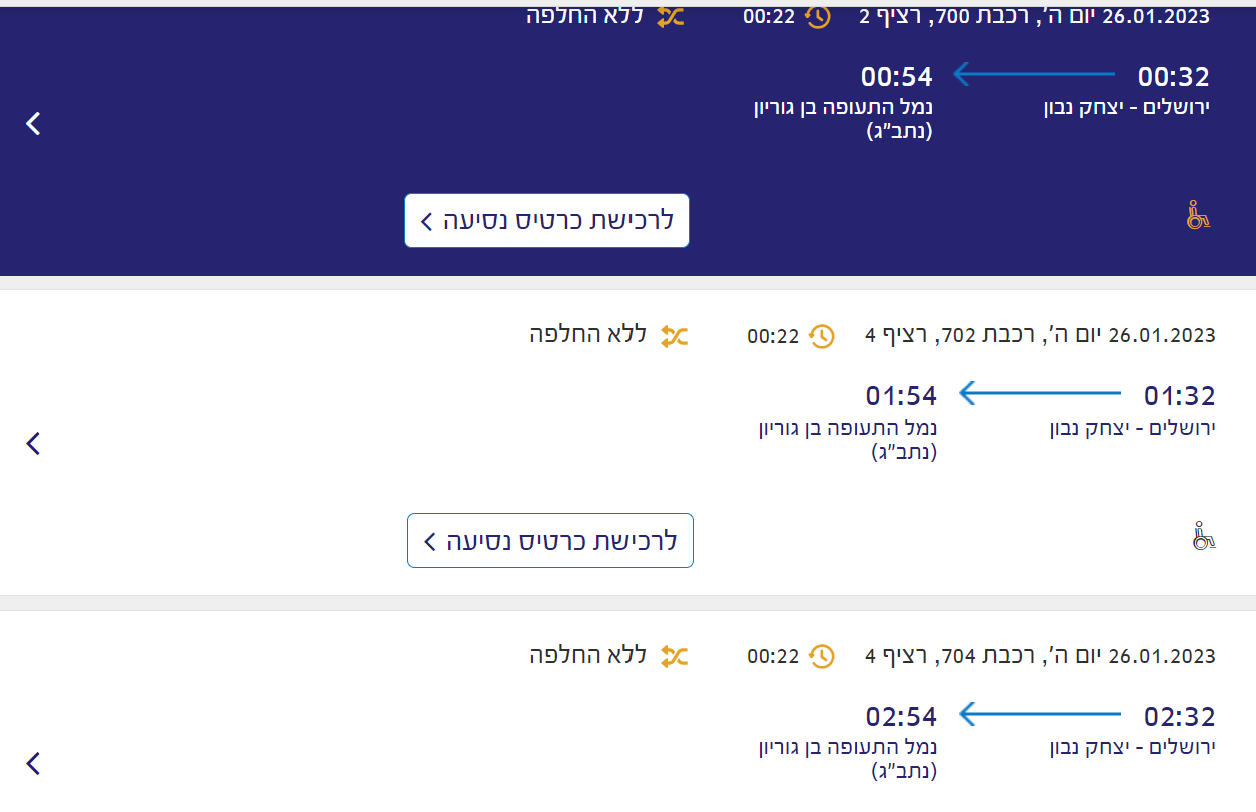This screenshot has height=812, width=1256.
Task: Click the no-transfer shuffle icon for train 704
Action: (674, 656)
